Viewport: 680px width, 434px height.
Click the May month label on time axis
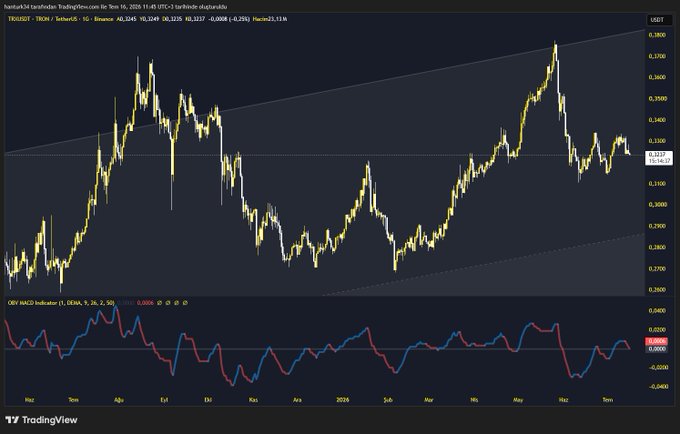coord(518,400)
